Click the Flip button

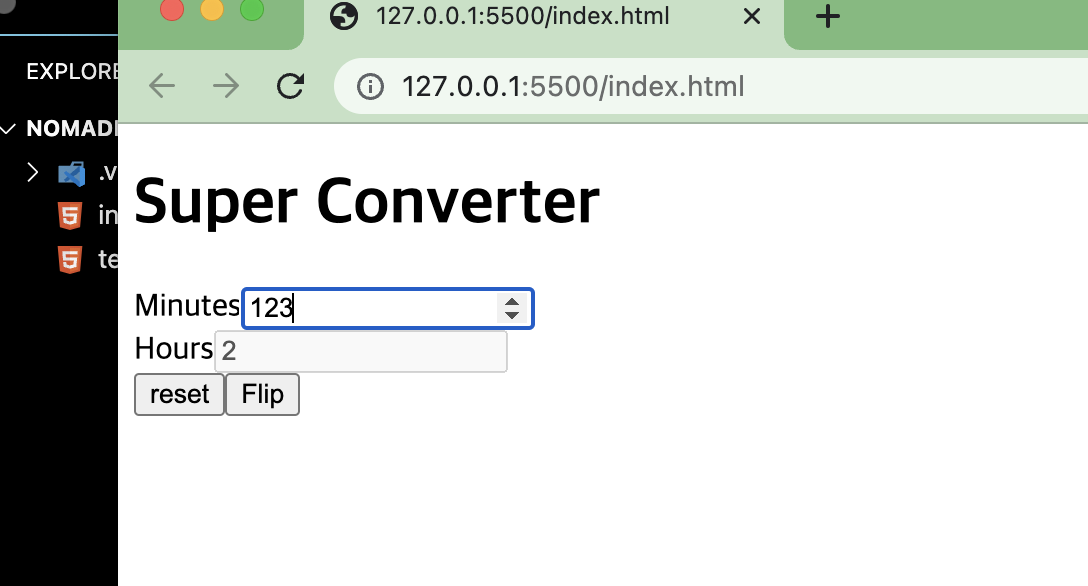[x=262, y=395]
